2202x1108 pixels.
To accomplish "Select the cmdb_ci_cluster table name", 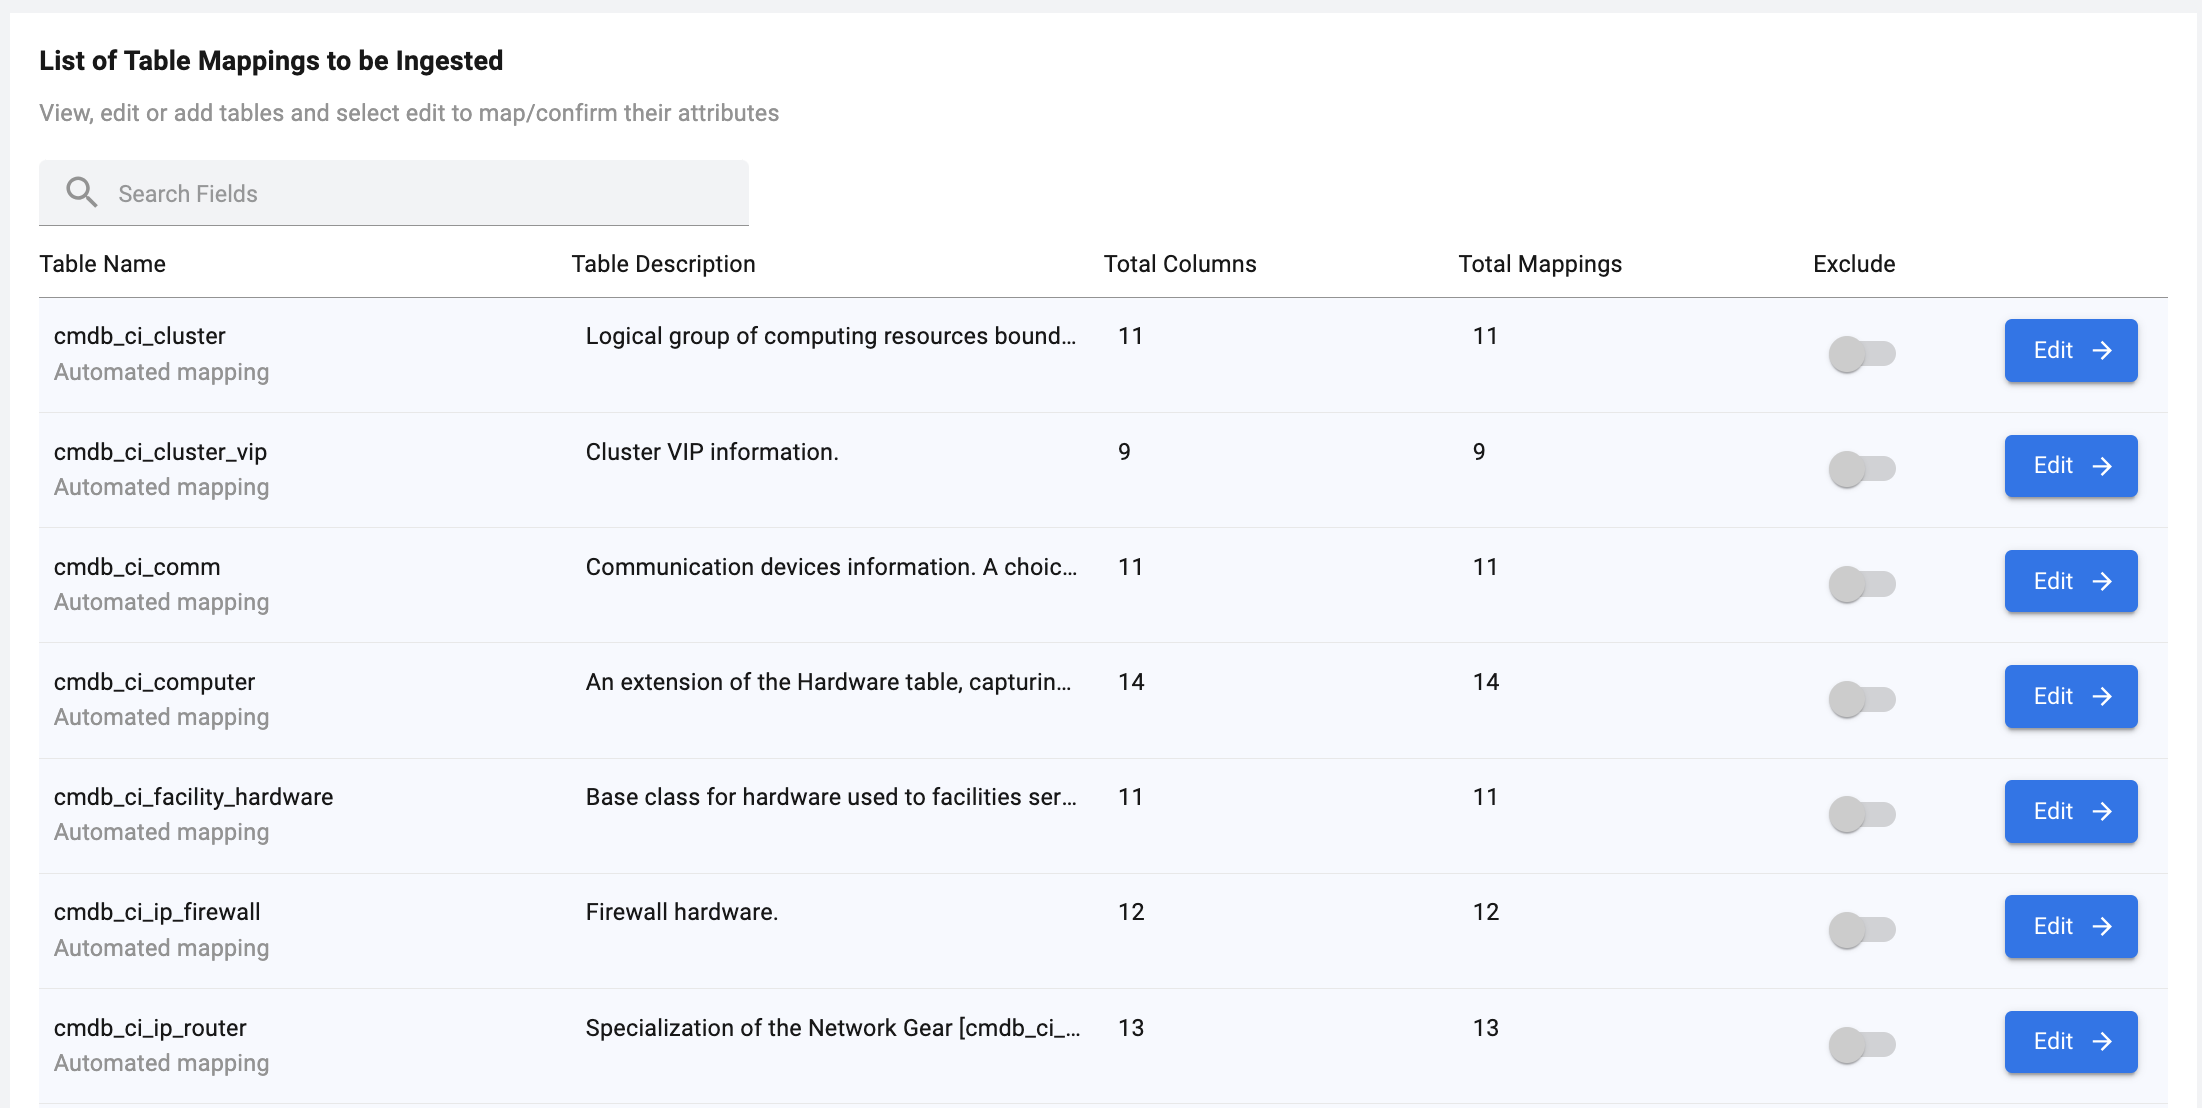I will coord(140,336).
